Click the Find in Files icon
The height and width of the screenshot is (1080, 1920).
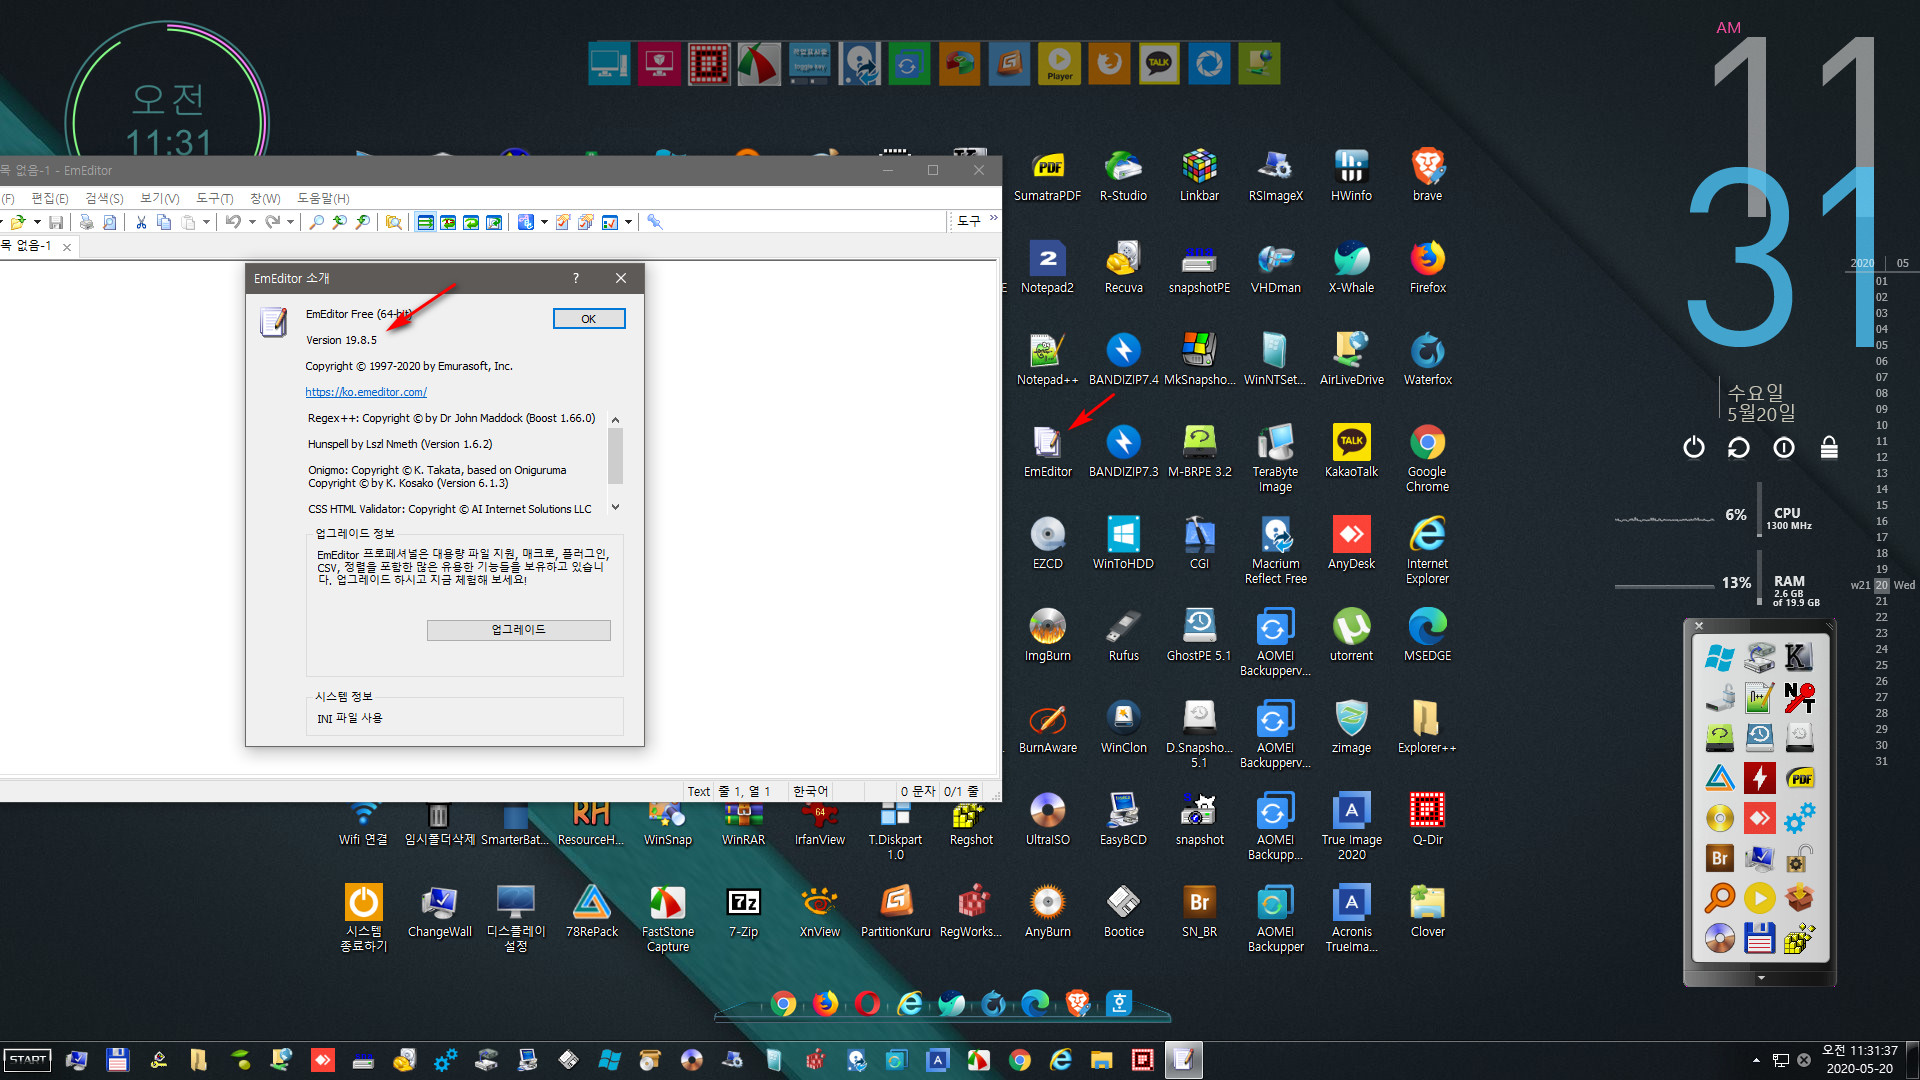click(393, 222)
